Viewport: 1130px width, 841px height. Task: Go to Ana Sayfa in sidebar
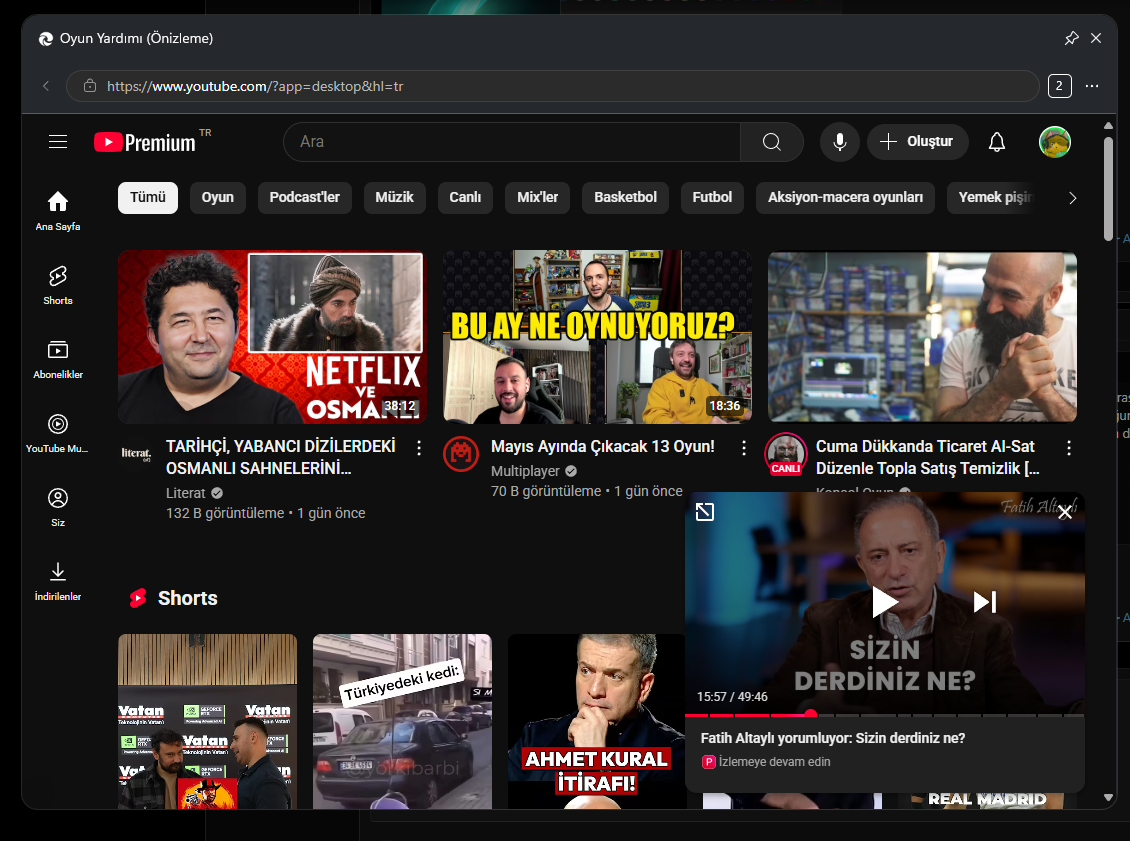[58, 211]
